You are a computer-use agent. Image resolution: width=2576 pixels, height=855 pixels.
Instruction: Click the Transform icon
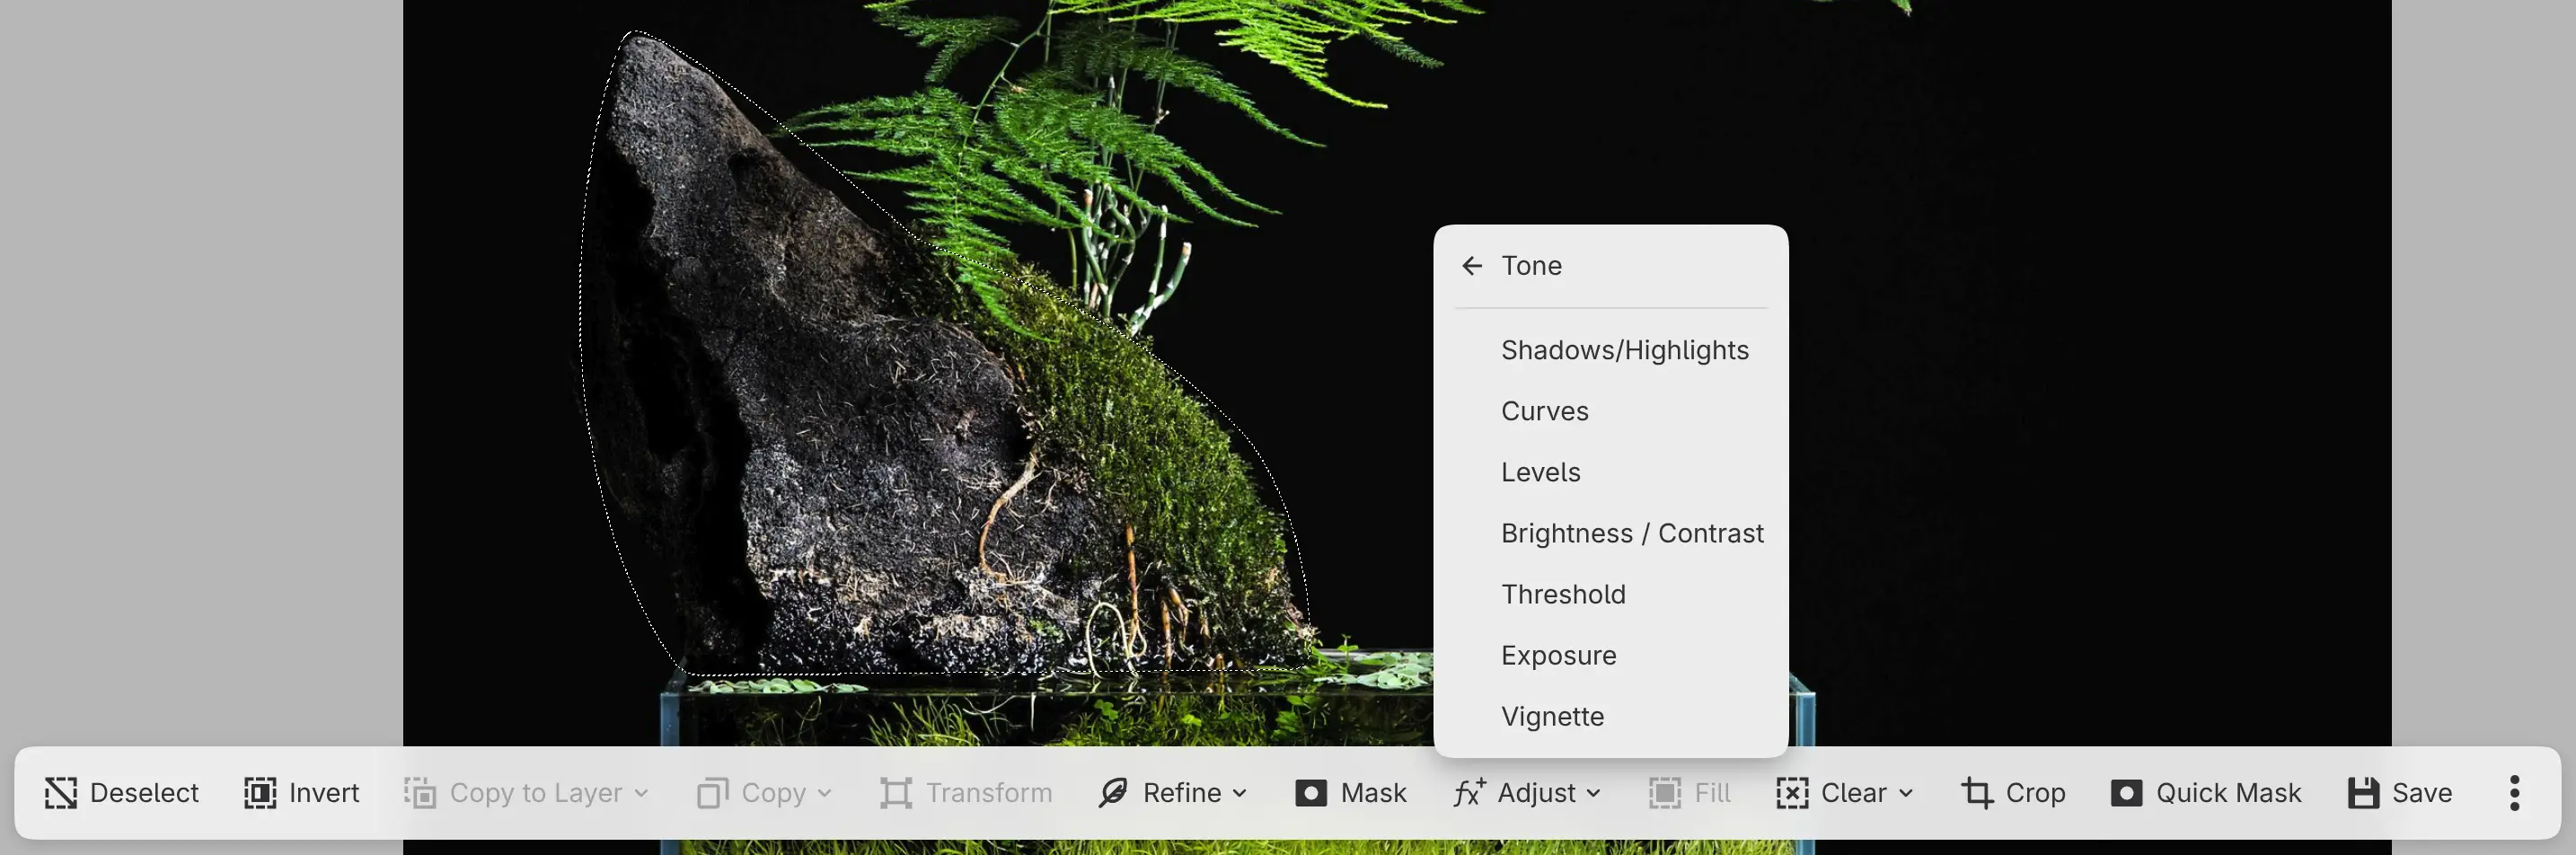click(896, 793)
